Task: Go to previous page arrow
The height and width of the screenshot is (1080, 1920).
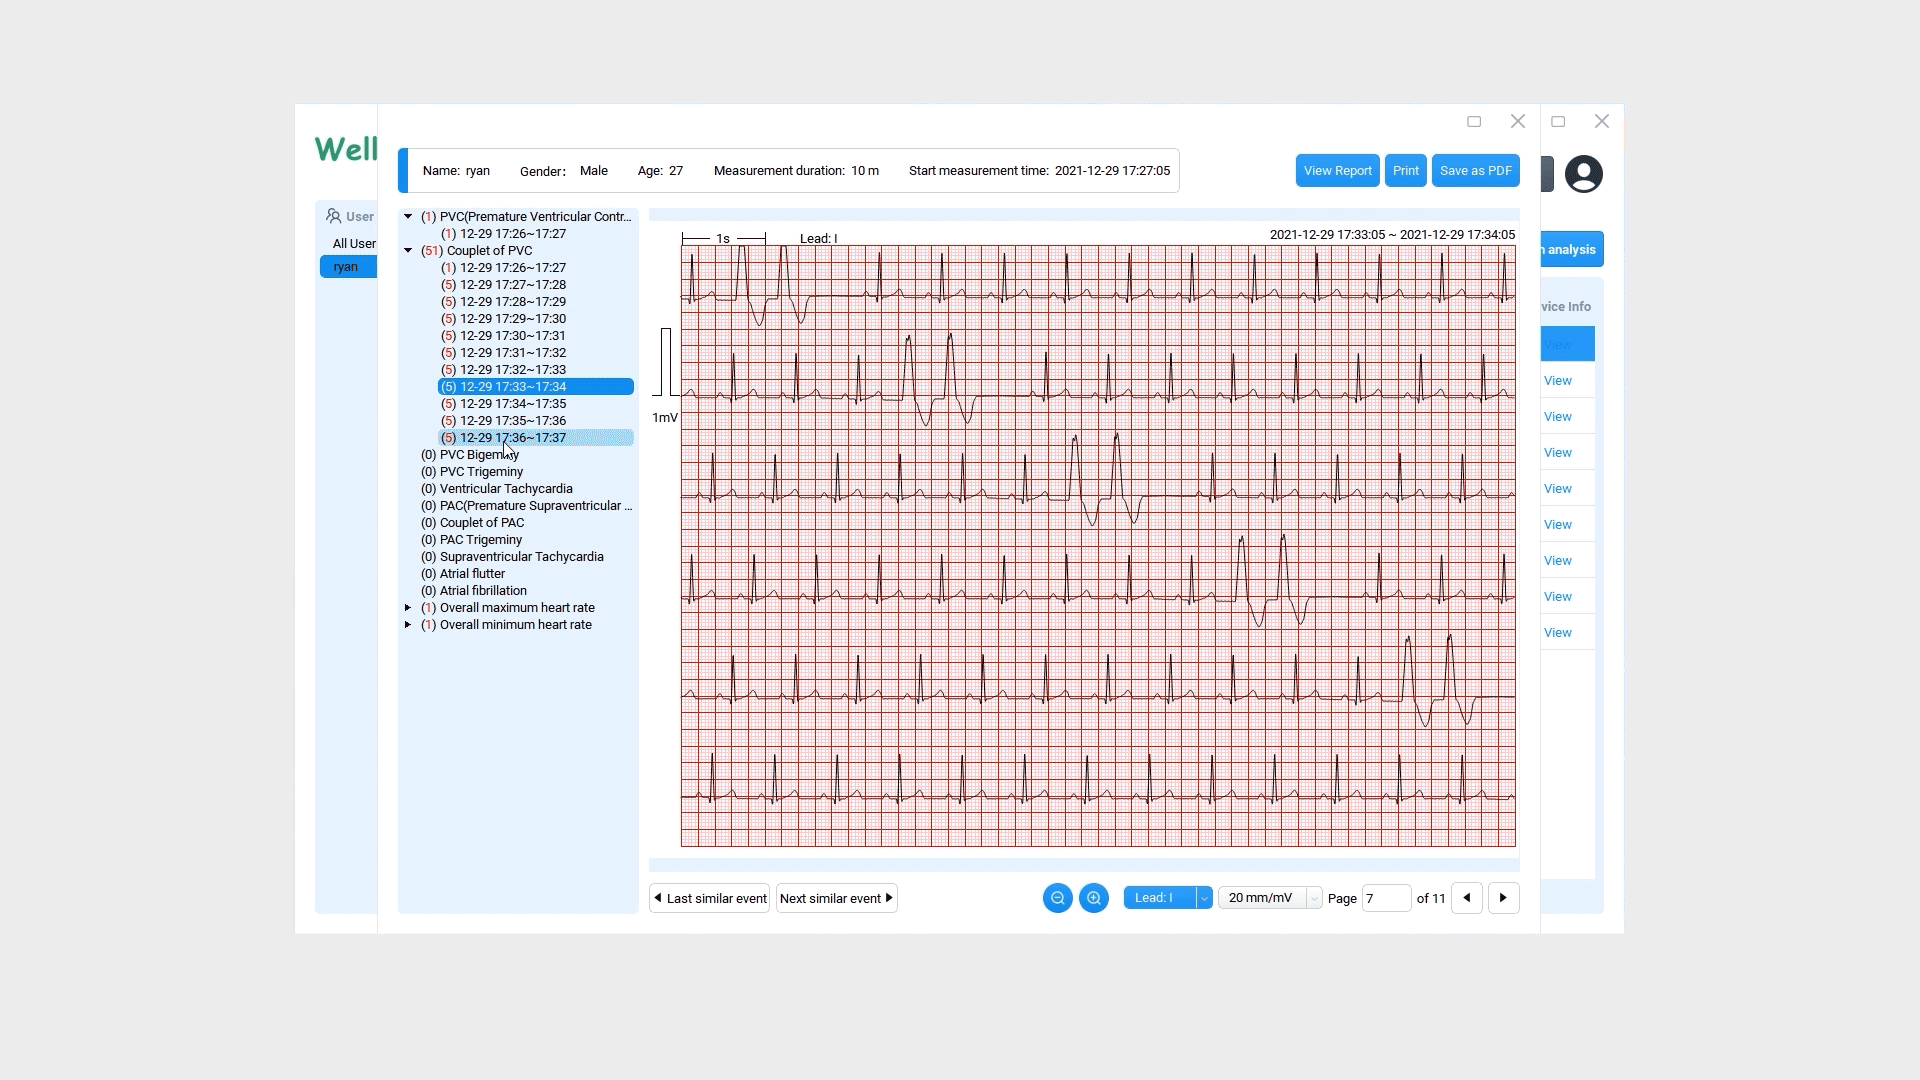Action: point(1467,898)
